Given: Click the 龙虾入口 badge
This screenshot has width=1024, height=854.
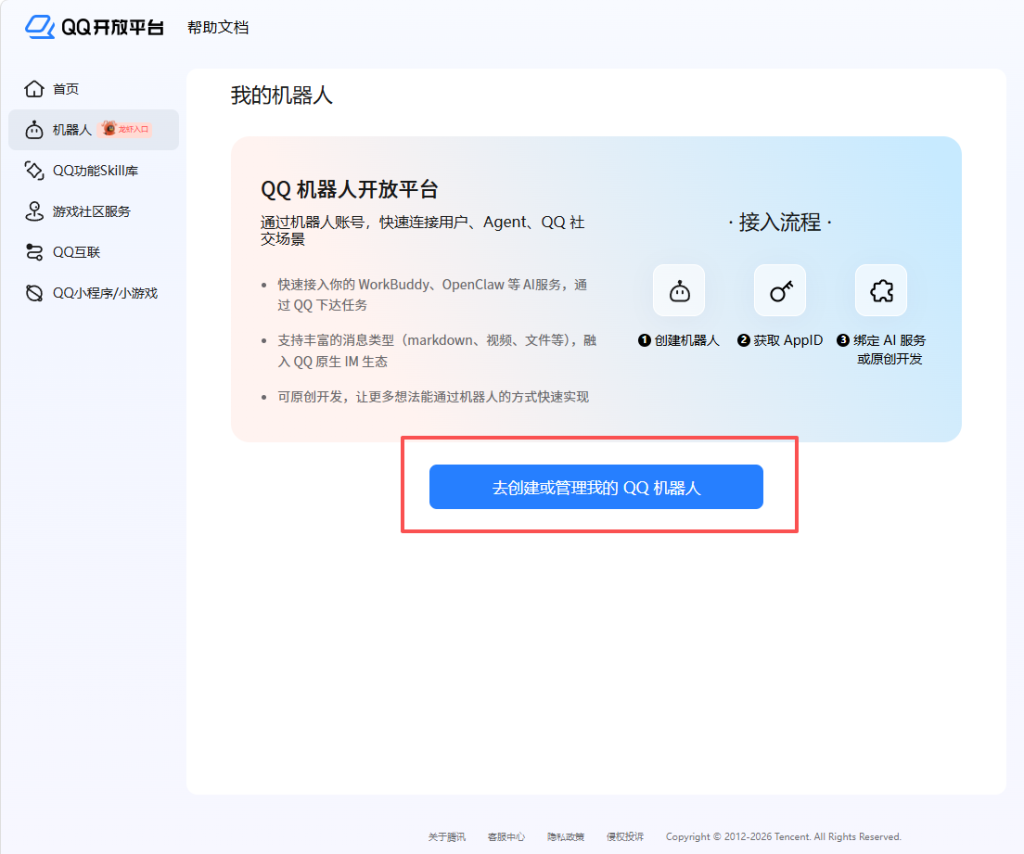Looking at the screenshot, I should (125, 129).
